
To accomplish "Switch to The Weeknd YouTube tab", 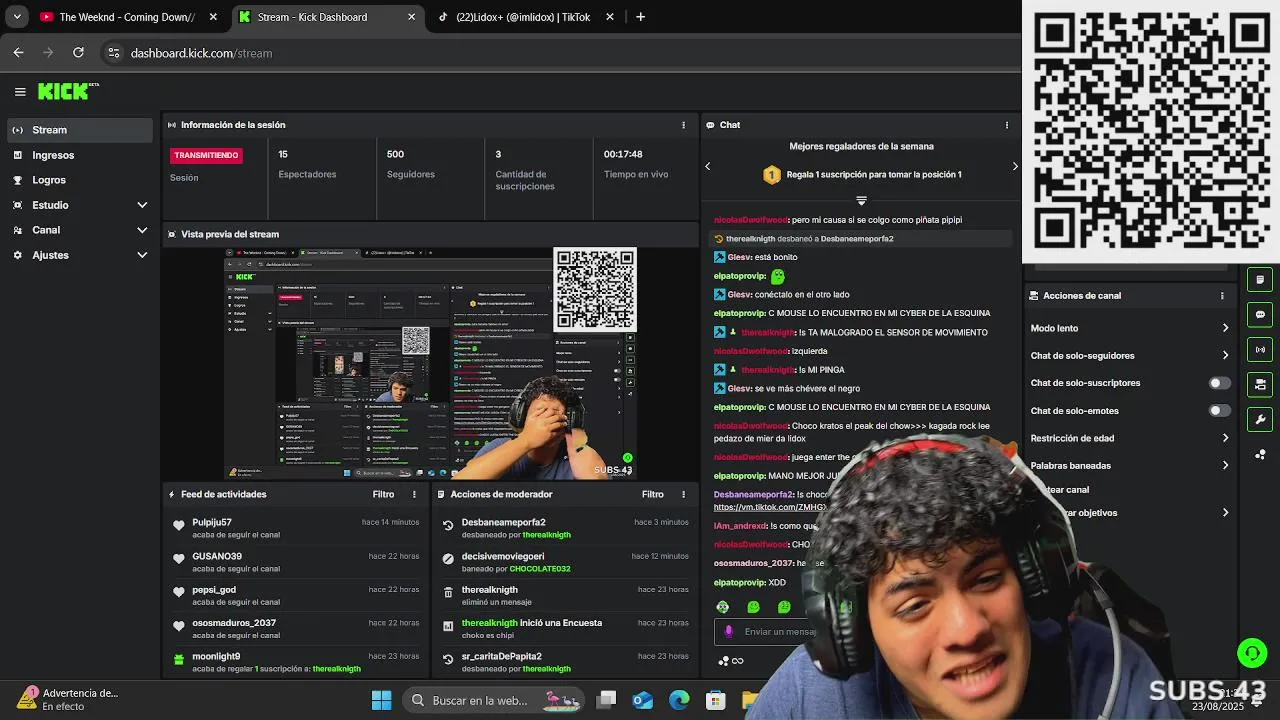I will click(x=128, y=17).
